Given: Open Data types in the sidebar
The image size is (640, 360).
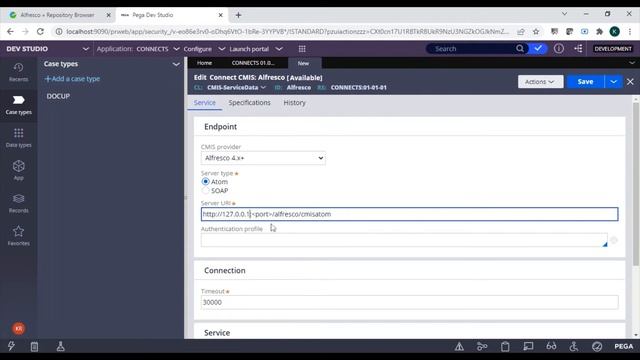Looking at the screenshot, I should (x=18, y=138).
